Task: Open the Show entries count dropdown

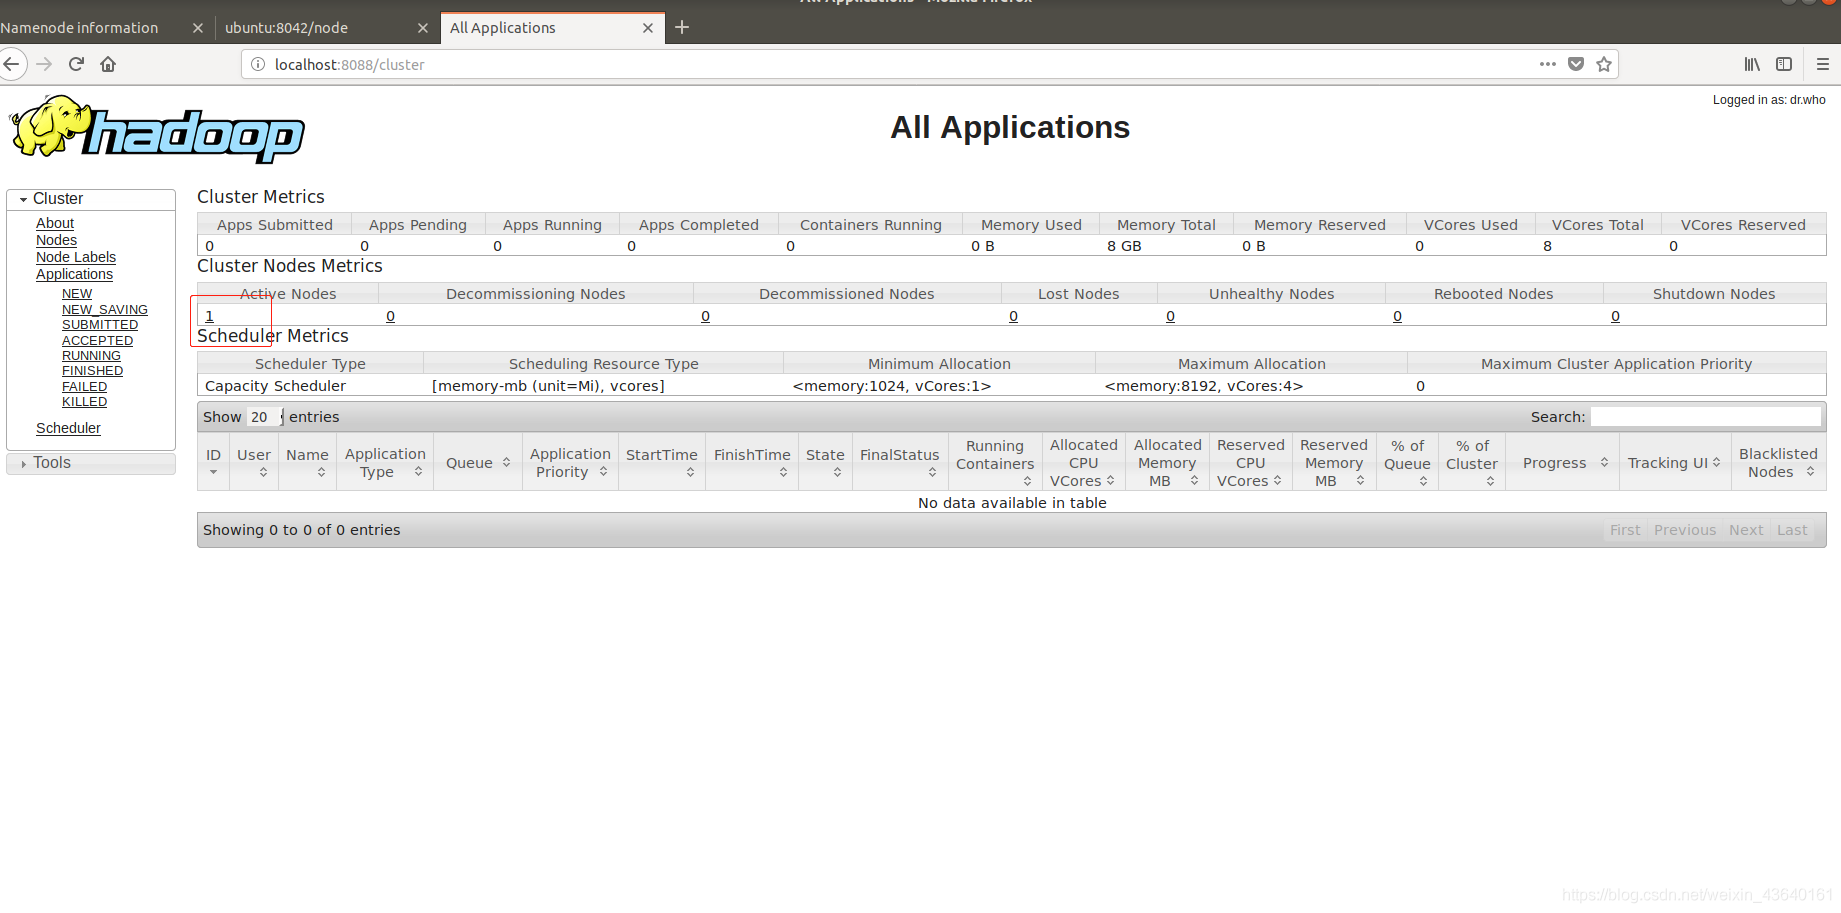Action: click(265, 417)
